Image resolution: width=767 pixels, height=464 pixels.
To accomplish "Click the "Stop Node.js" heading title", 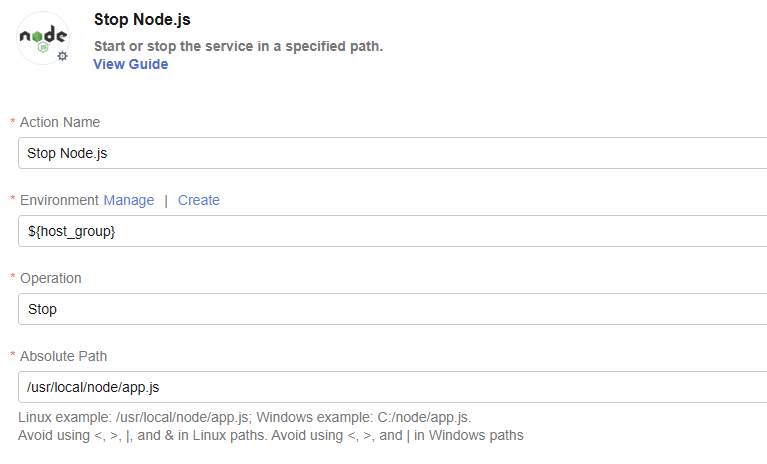I will [142, 19].
